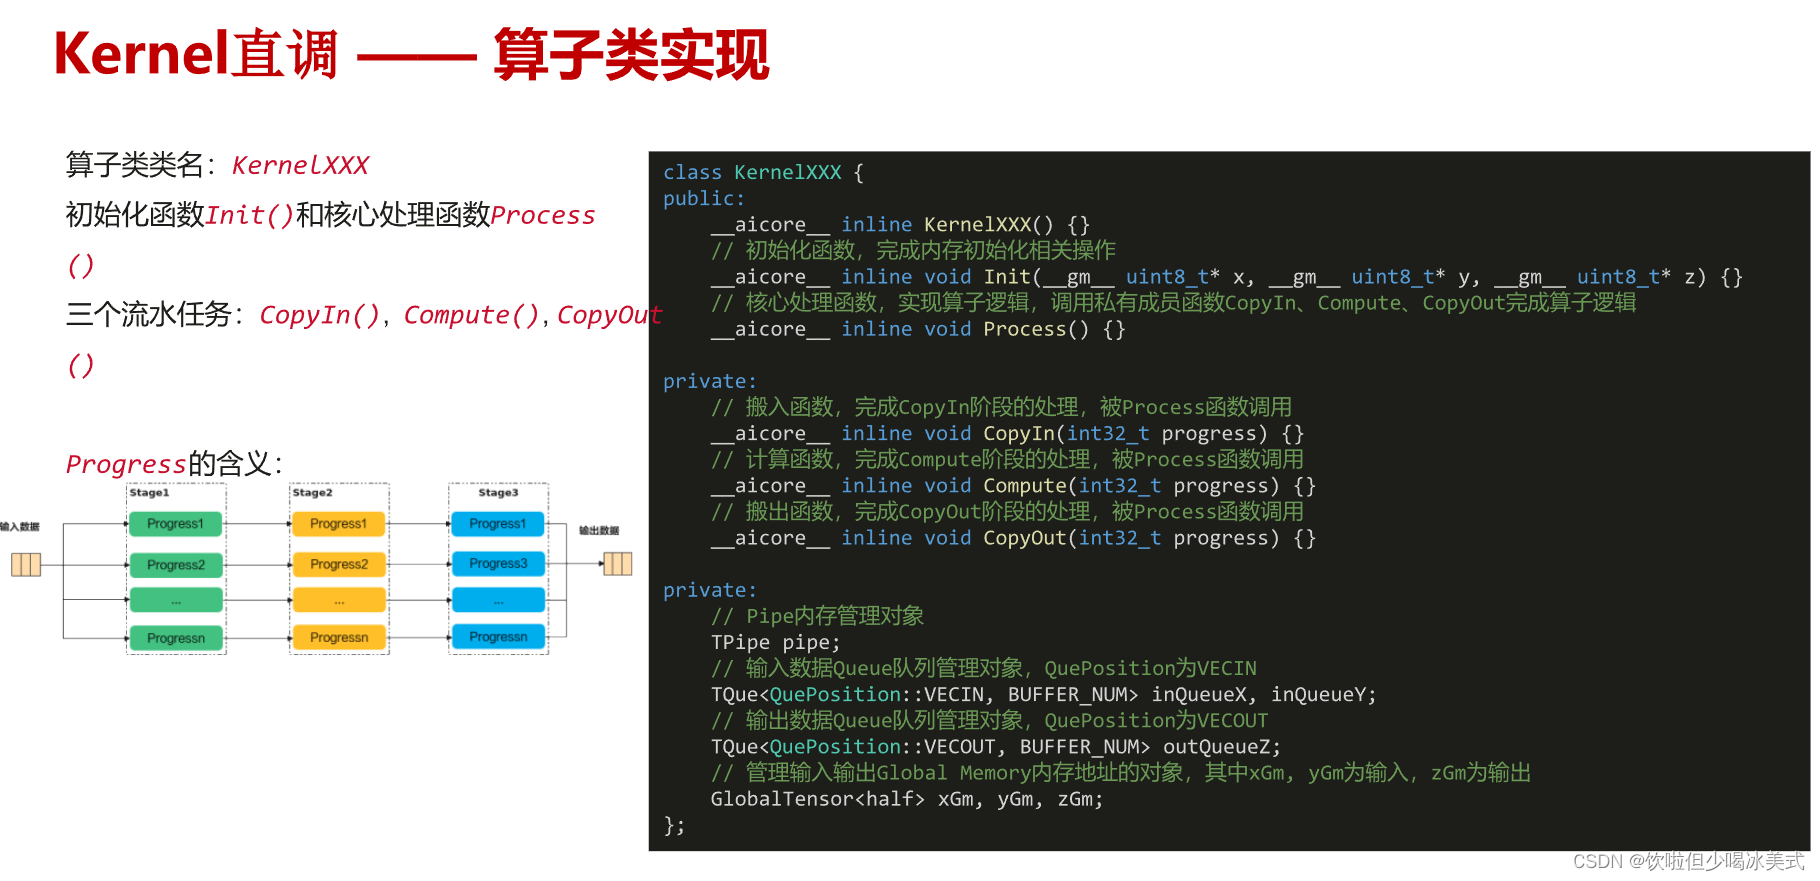Click the 'public:' keyword in code
This screenshot has height=881, width=1820.
point(704,199)
